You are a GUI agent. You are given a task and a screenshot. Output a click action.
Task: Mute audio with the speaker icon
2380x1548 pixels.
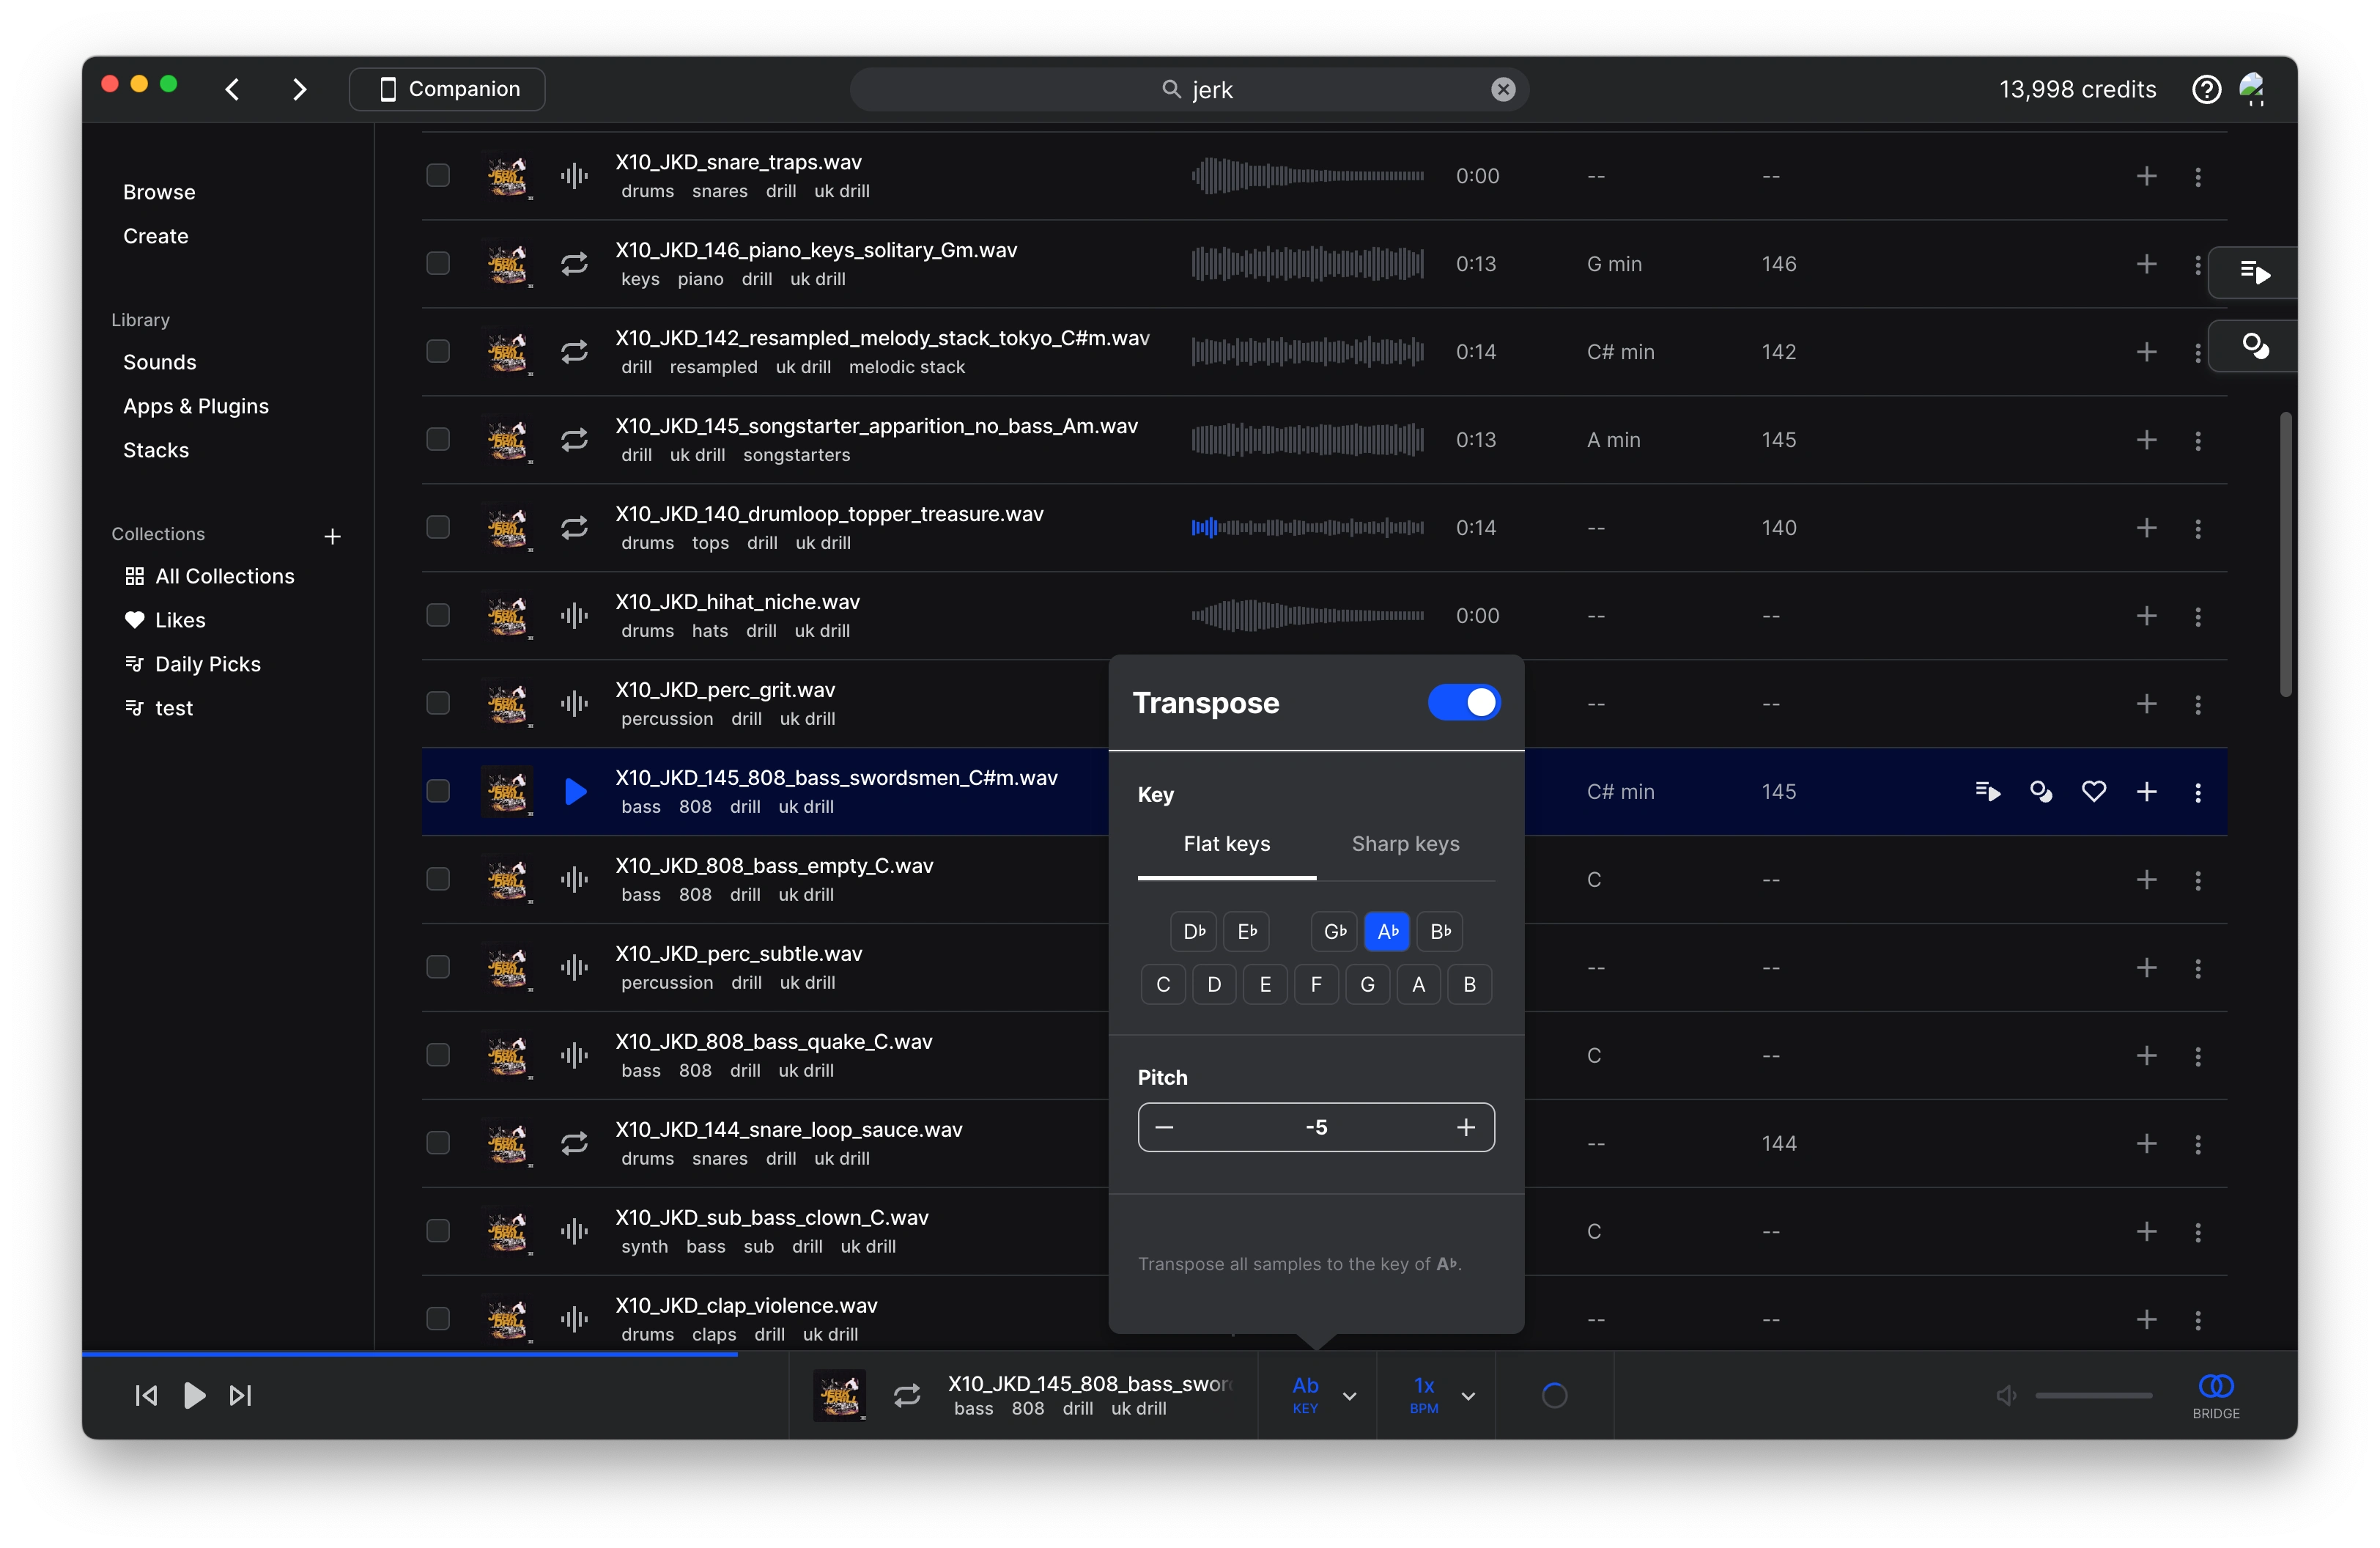pyautogui.click(x=2005, y=1395)
